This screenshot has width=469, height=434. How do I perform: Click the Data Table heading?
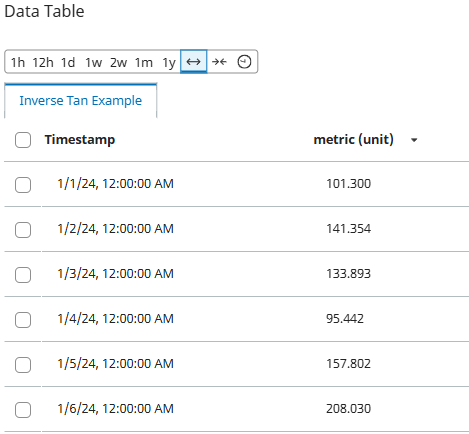coord(44,11)
